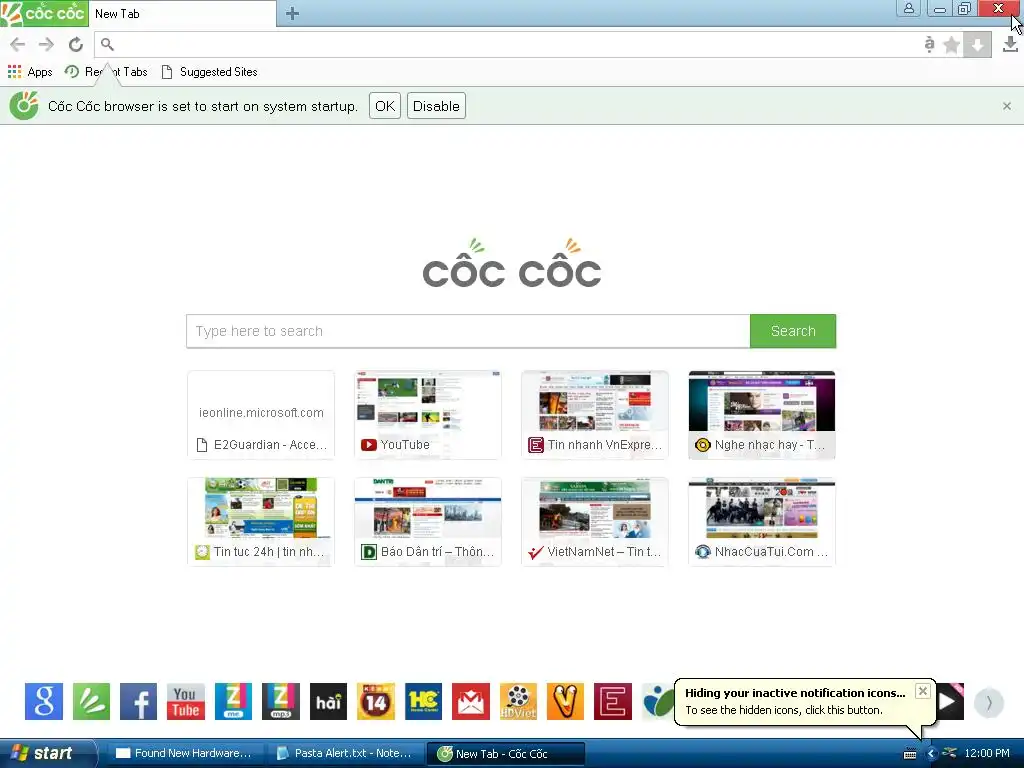Screen dimensions: 1024x768
Task: Open the HDViet film reel icon
Action: tap(518, 701)
